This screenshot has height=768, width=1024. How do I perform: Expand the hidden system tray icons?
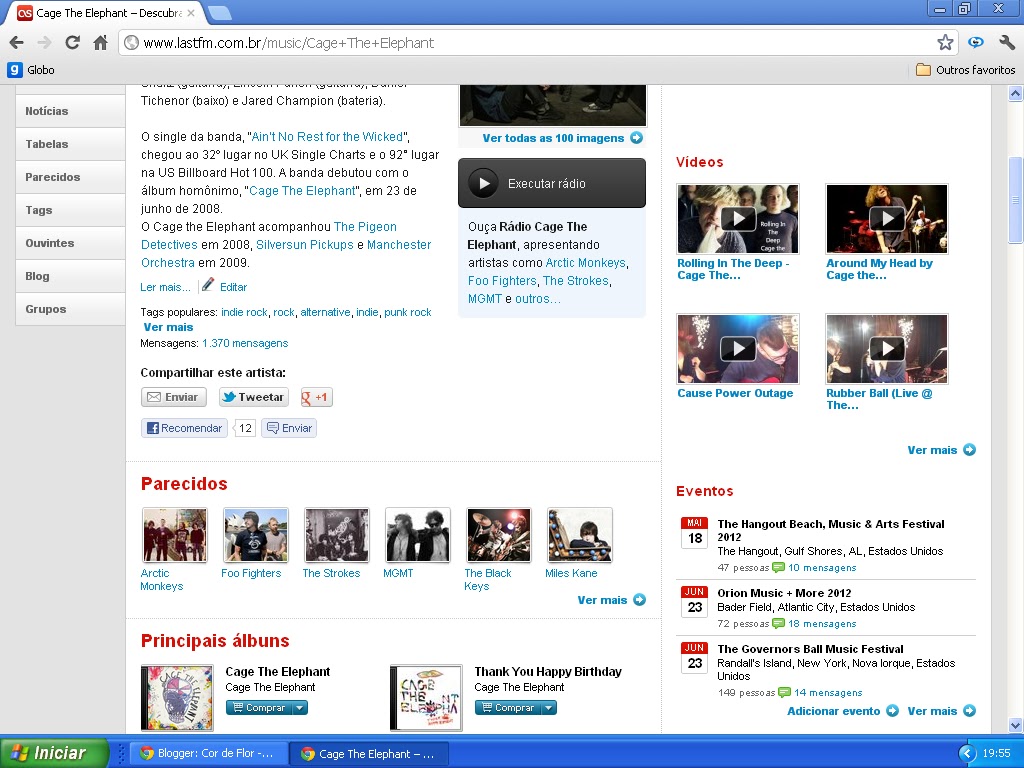(965, 753)
